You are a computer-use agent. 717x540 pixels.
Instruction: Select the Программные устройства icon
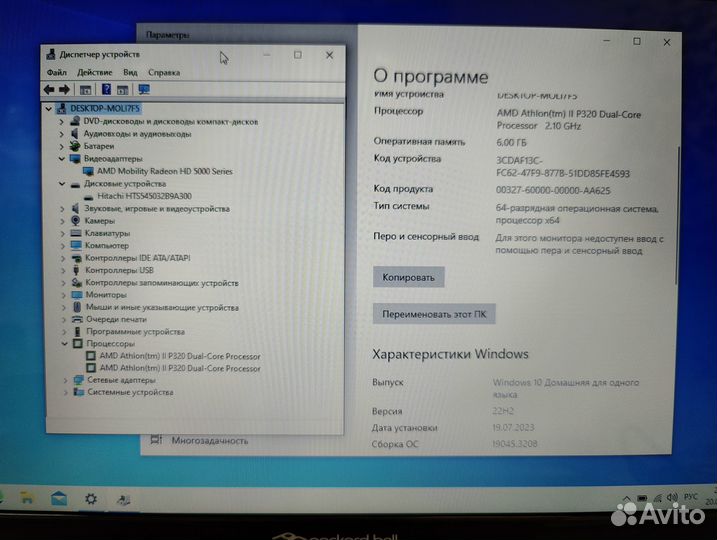78,331
